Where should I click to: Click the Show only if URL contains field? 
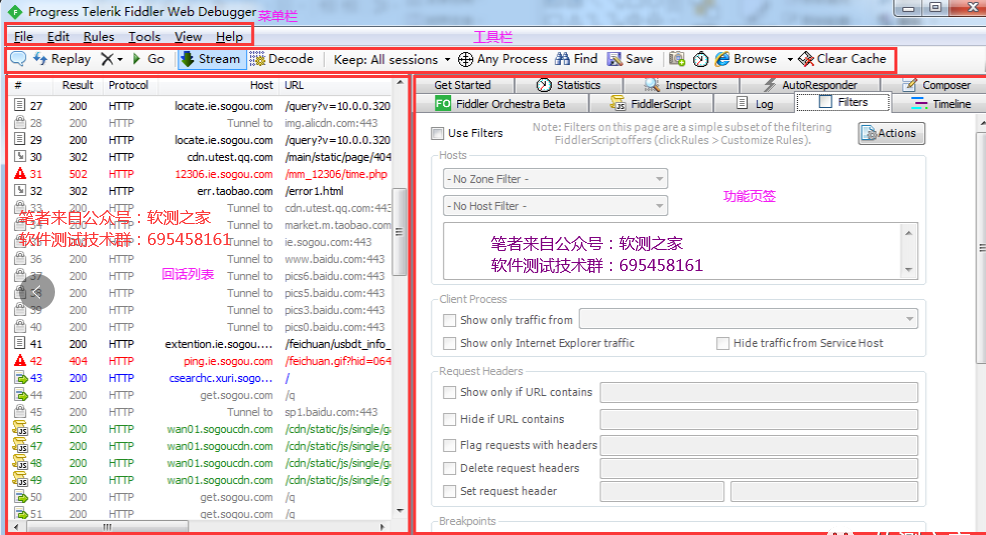(758, 392)
